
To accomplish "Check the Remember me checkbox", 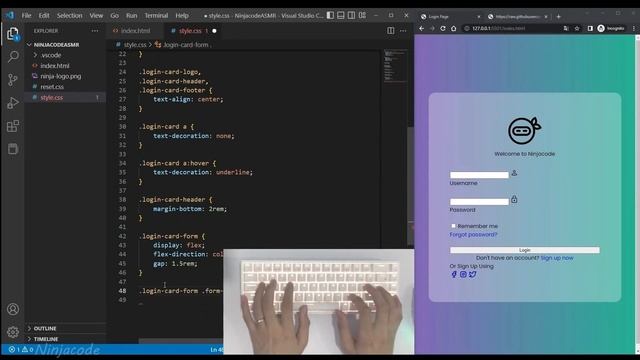I will coord(453,226).
